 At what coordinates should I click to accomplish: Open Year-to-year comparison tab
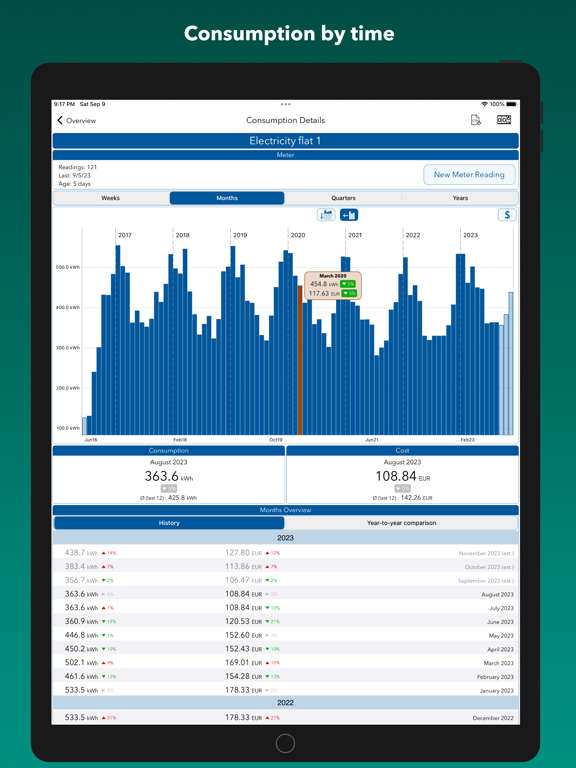point(401,523)
